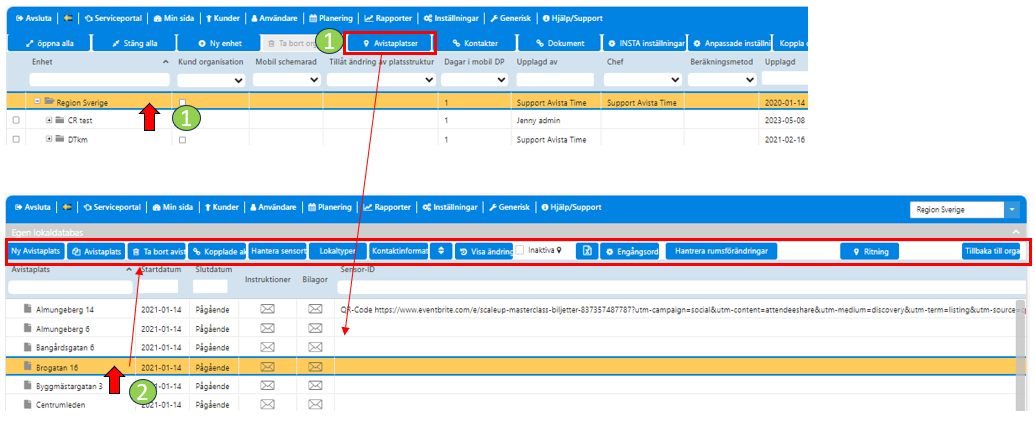Screen dimensions: 1035x423
Task: Collapse the Egen lokaldatabas panel
Action: point(1016,232)
